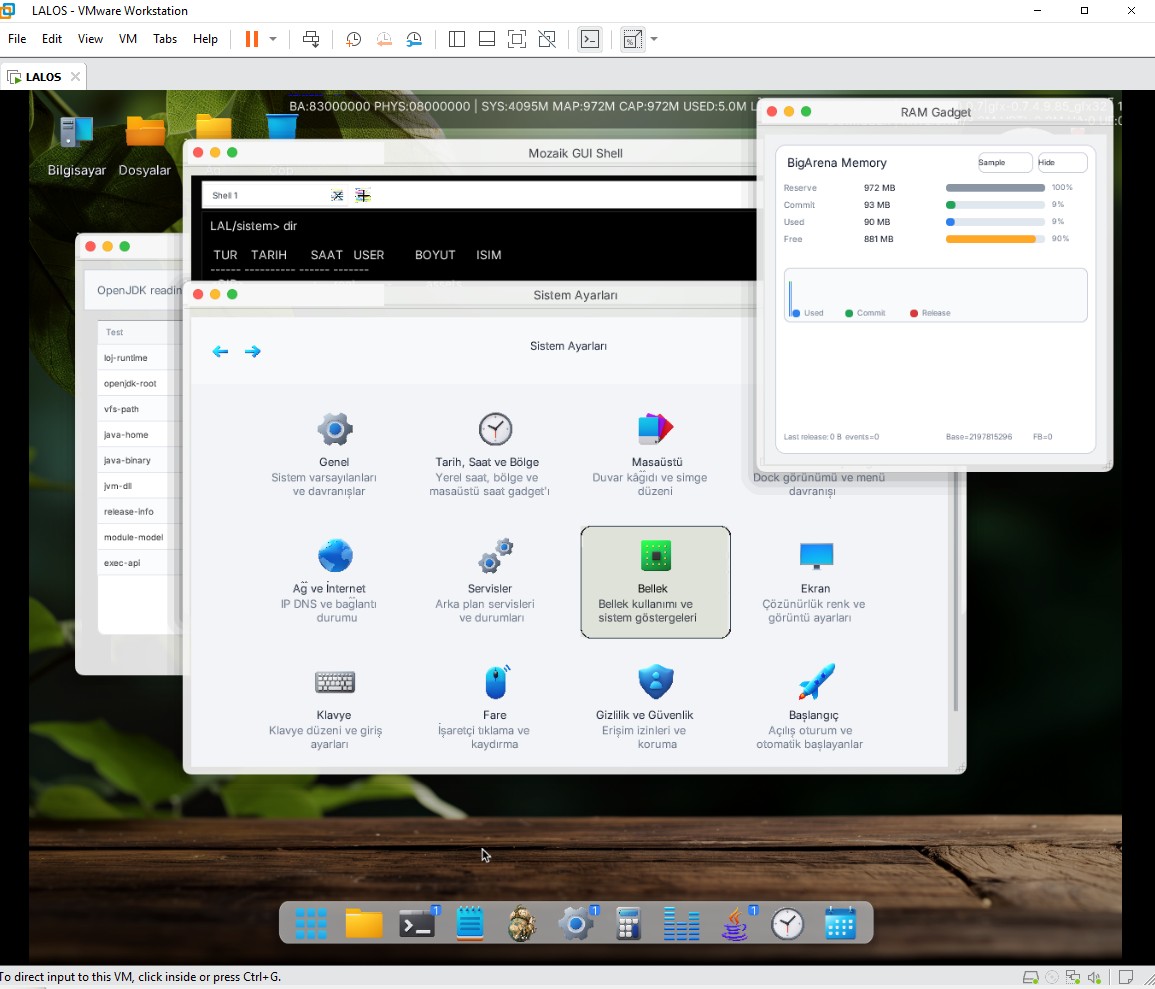This screenshot has width=1155, height=989.
Task: Expand the pause button dropdown arrow
Action: pos(273,39)
